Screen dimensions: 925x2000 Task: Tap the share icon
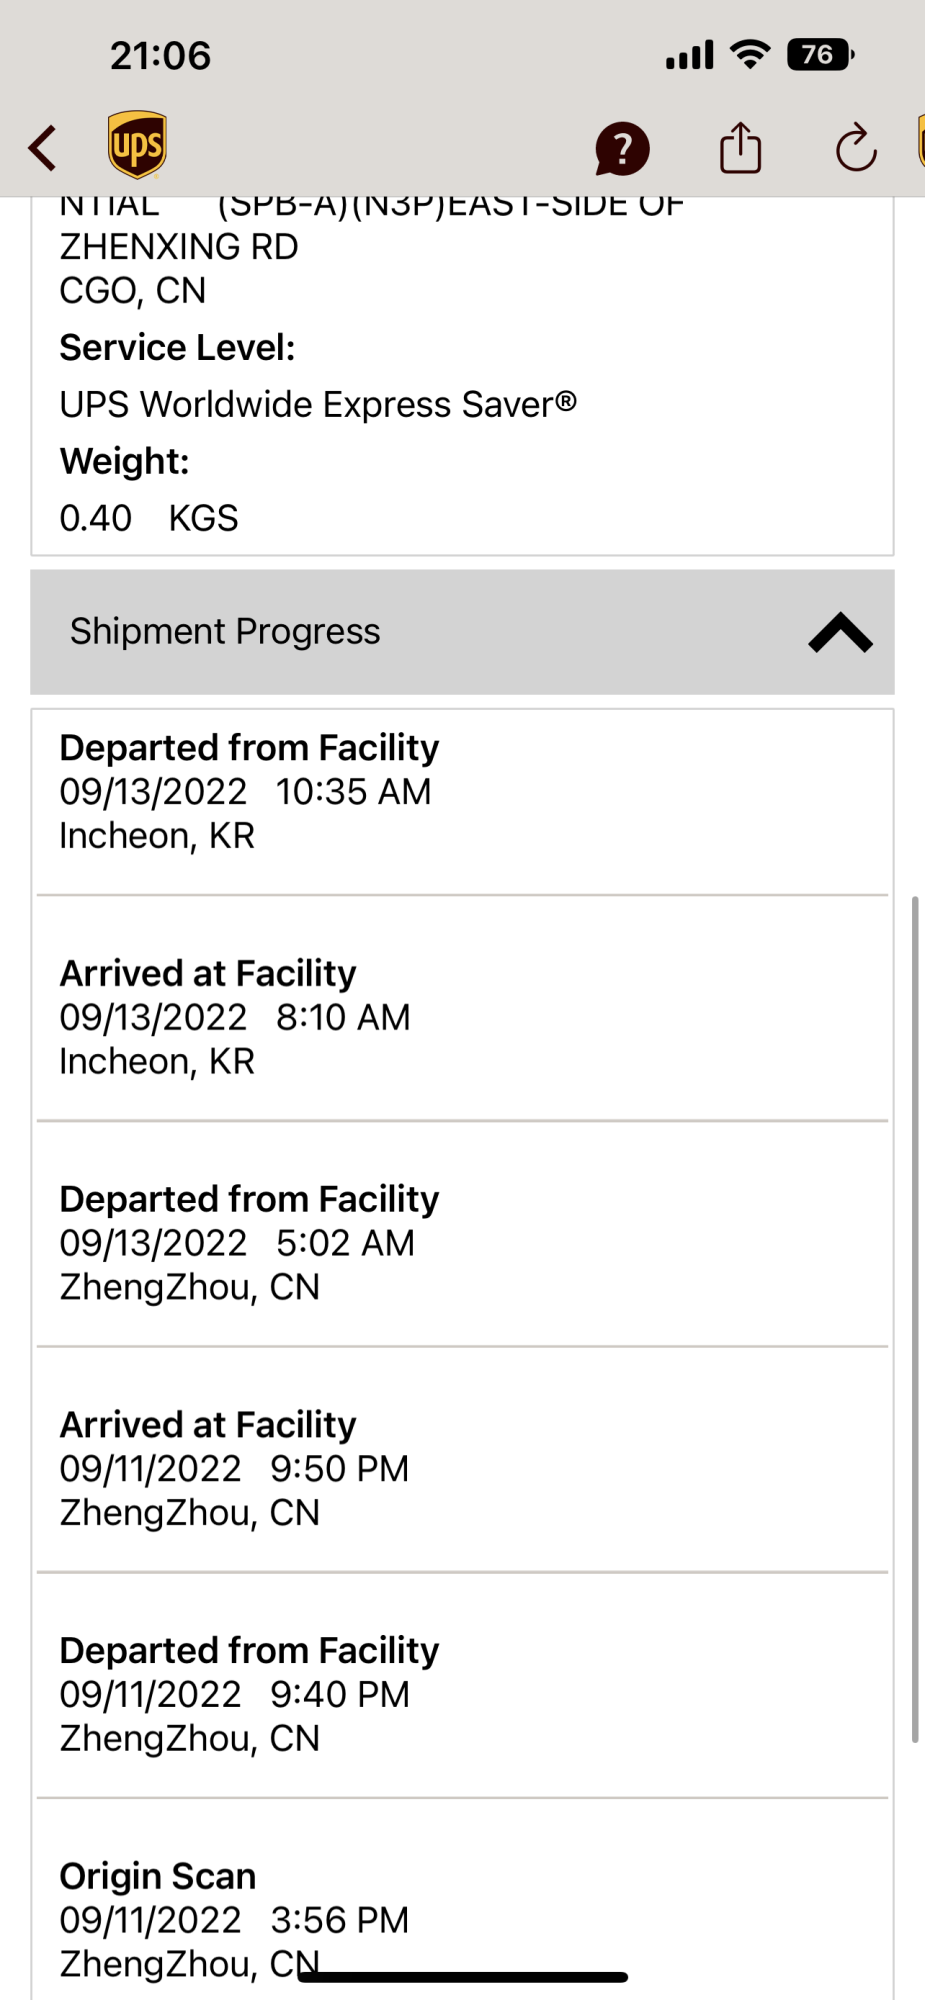740,147
